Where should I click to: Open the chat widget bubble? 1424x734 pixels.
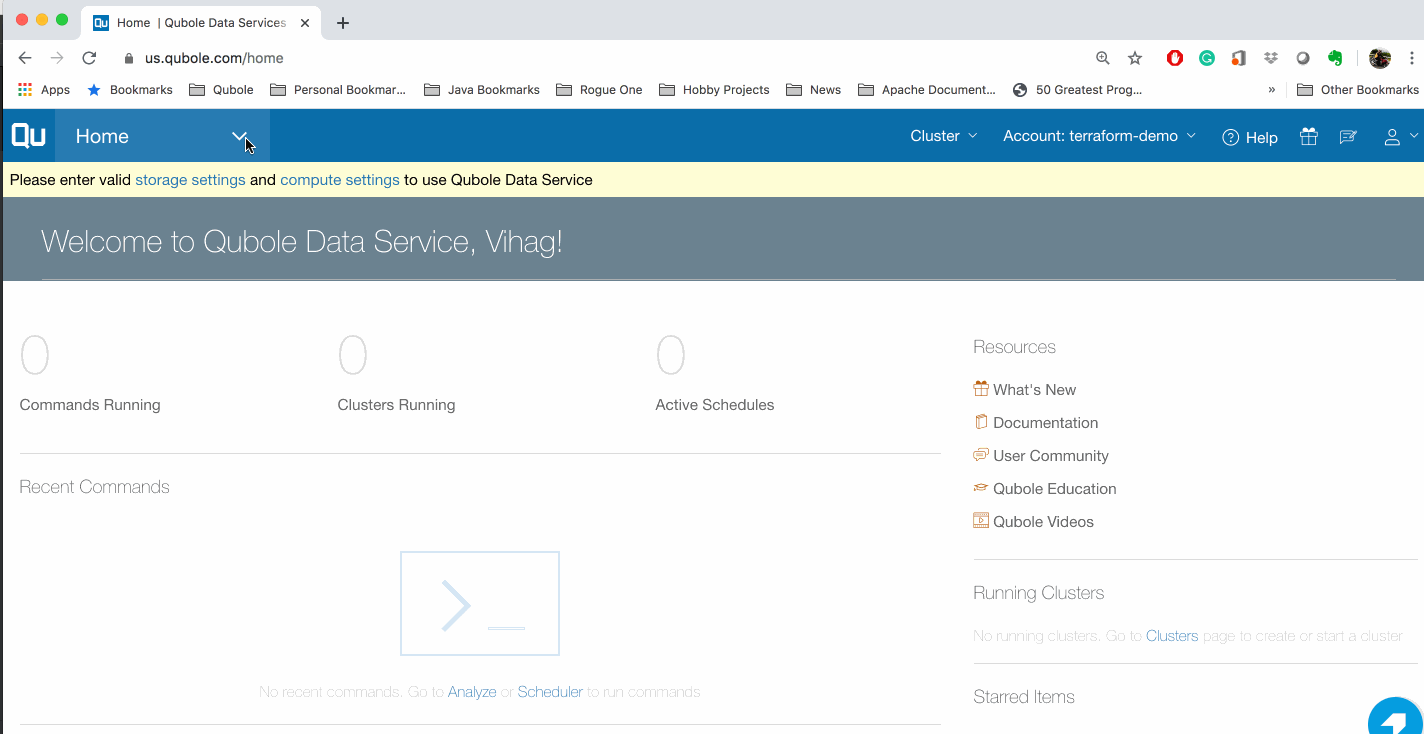pos(1394,718)
